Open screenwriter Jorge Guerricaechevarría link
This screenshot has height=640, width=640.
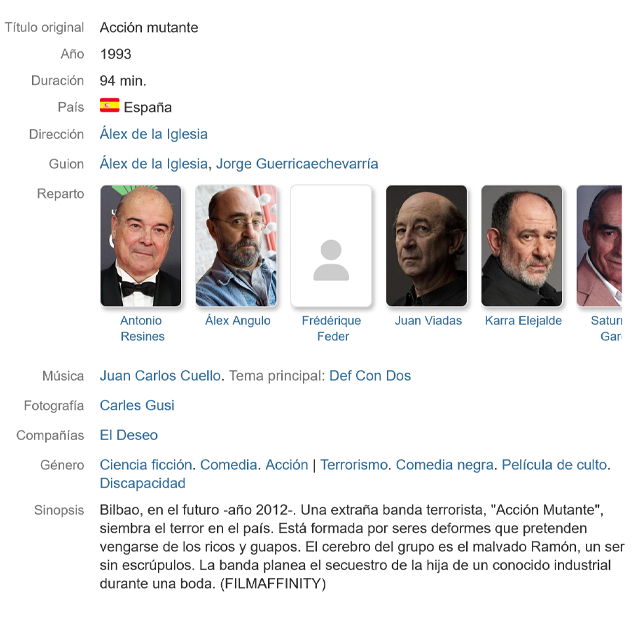297,164
